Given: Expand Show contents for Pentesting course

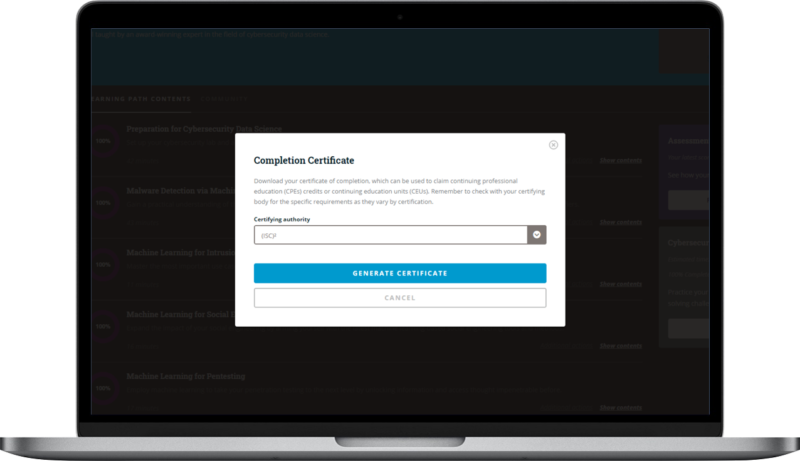Looking at the screenshot, I should pyautogui.click(x=620, y=407).
